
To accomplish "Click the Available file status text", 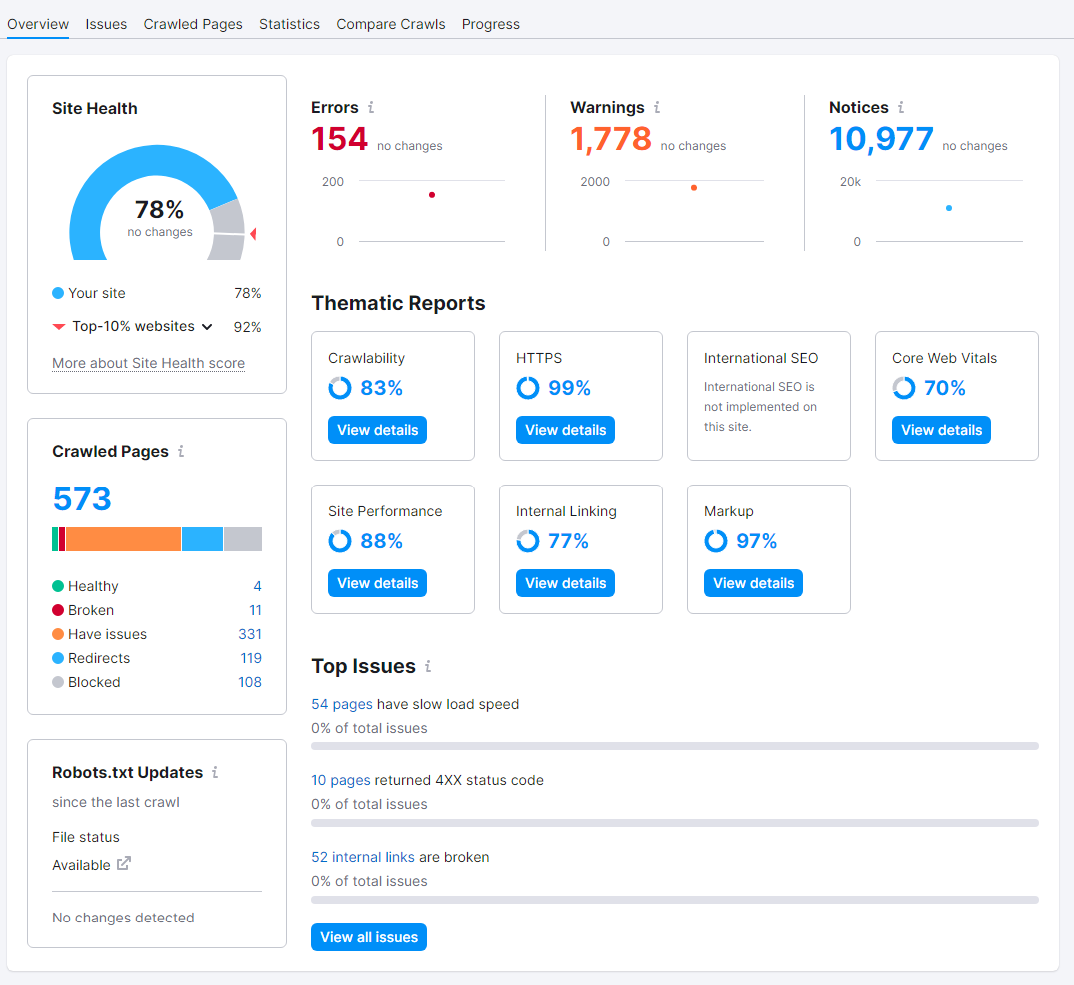I will 82,865.
